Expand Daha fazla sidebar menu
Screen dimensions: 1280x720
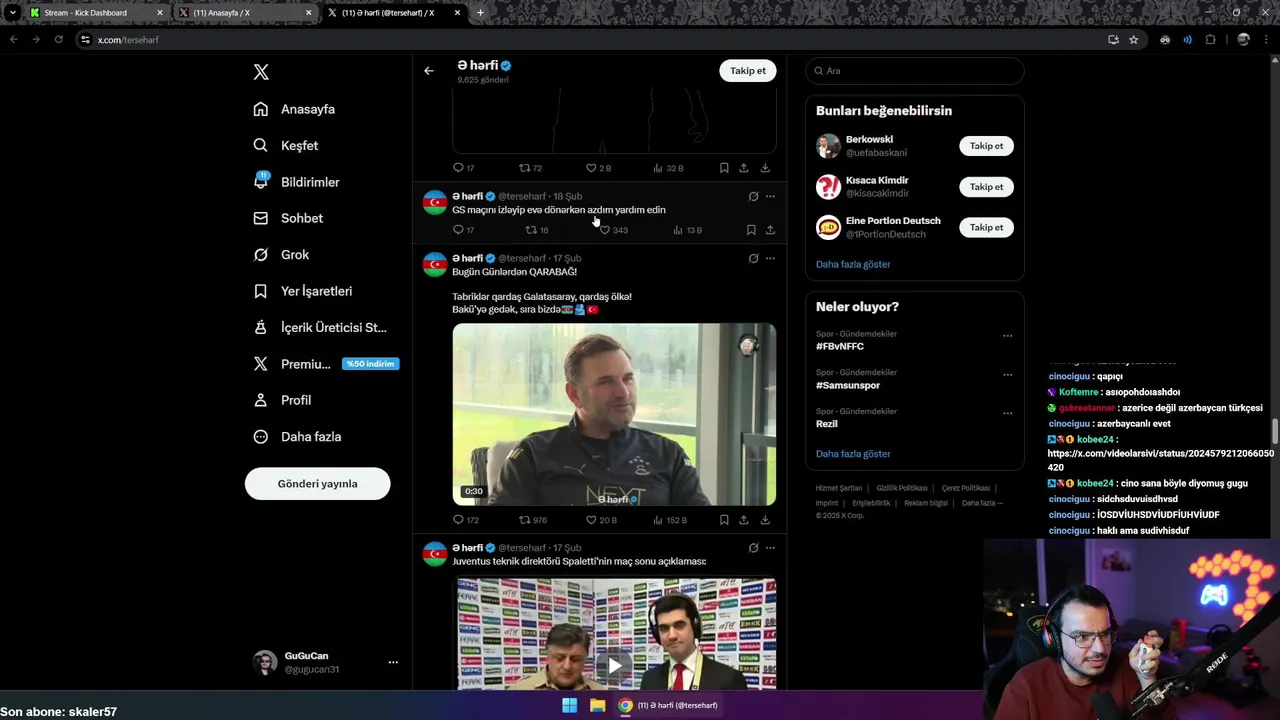[297, 436]
